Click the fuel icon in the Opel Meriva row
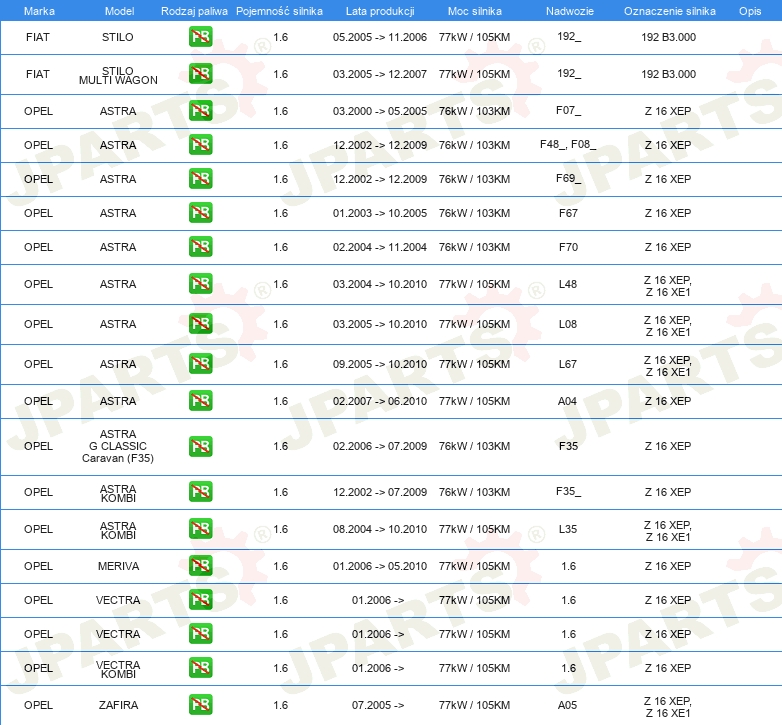 [200, 566]
